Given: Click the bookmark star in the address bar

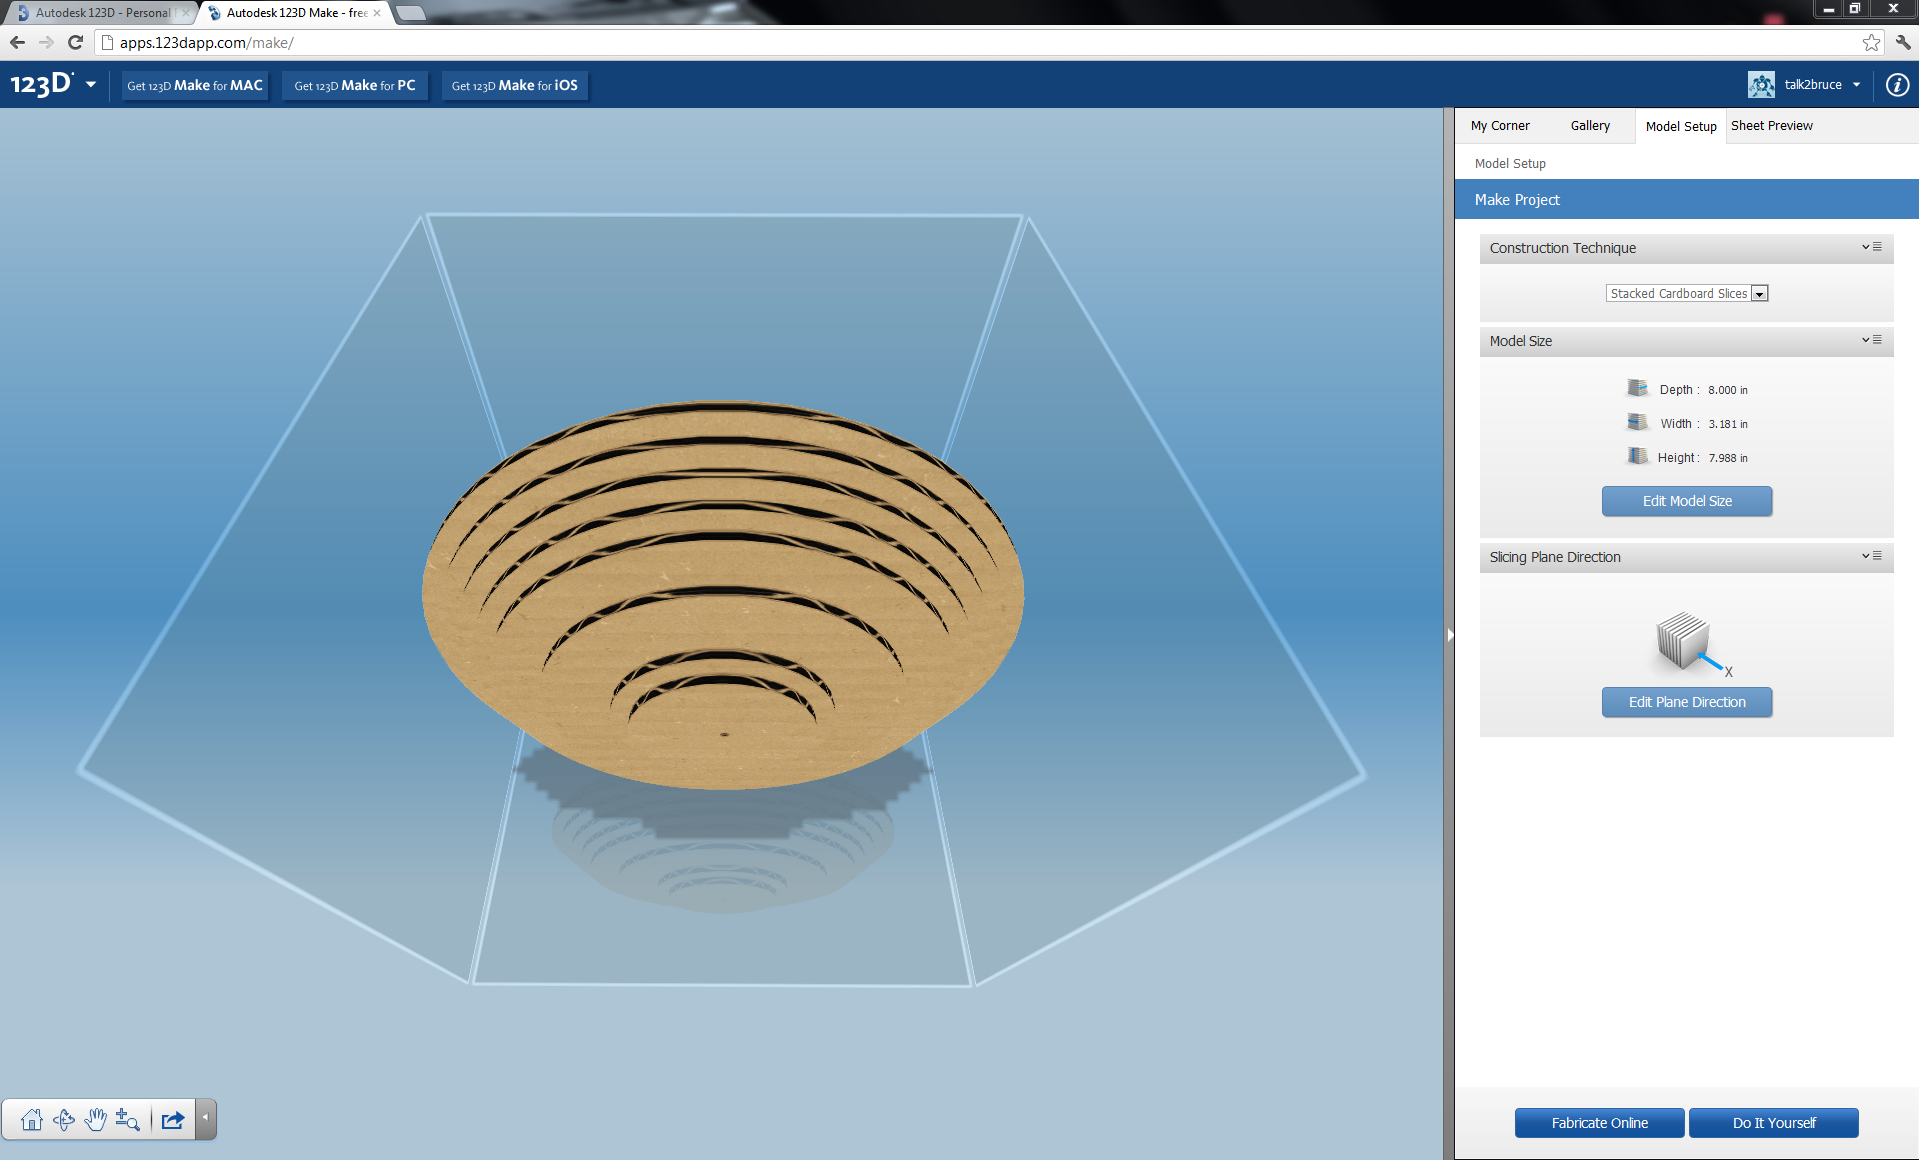Looking at the screenshot, I should point(1871,42).
